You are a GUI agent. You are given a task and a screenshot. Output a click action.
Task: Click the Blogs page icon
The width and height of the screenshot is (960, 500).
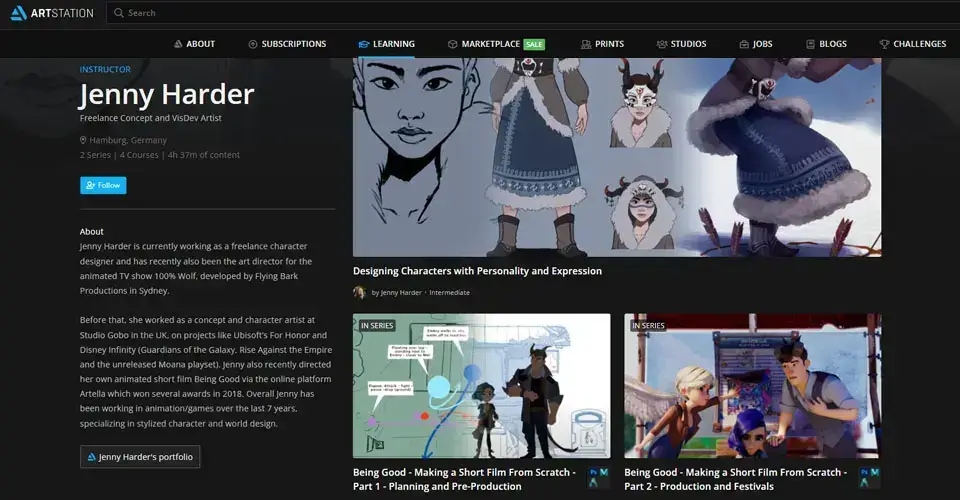811,44
